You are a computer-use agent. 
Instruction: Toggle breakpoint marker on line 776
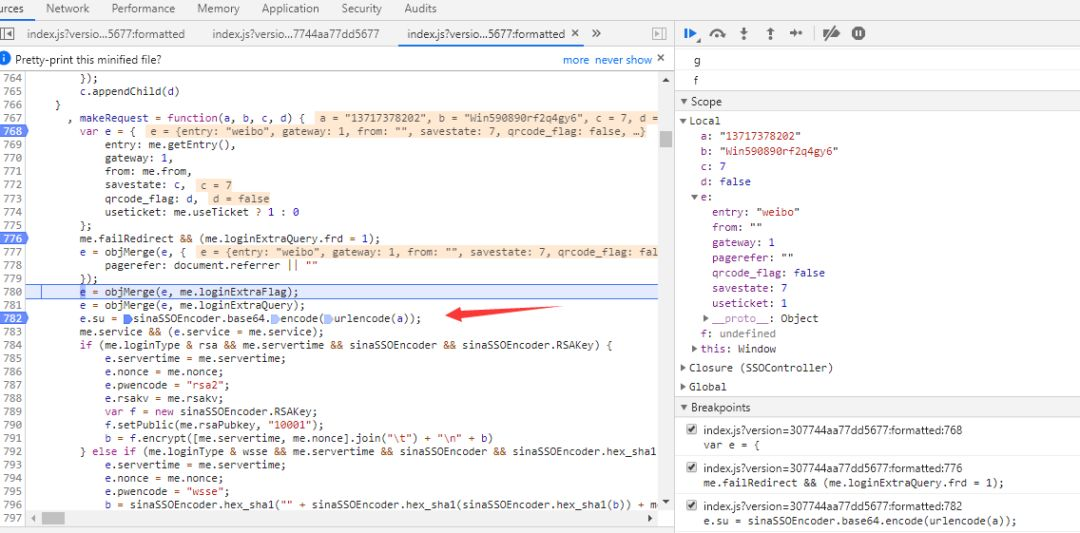[13, 238]
